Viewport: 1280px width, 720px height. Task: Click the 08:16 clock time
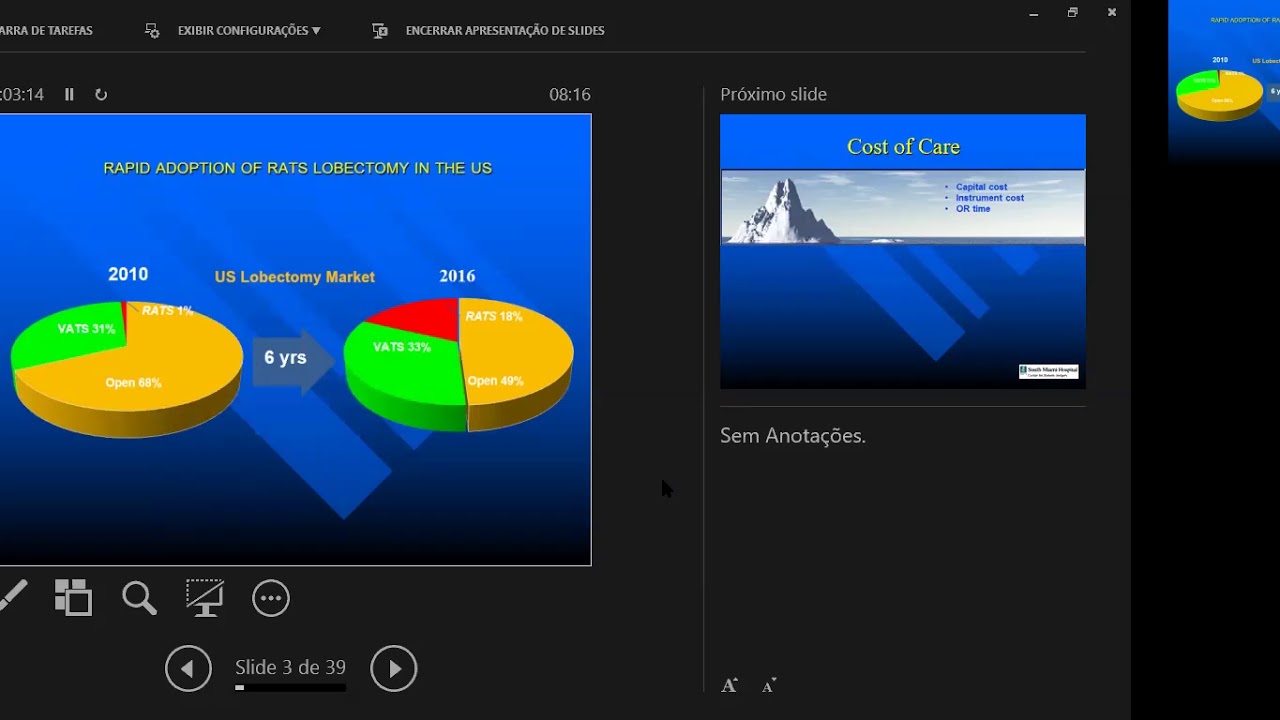[x=570, y=94]
